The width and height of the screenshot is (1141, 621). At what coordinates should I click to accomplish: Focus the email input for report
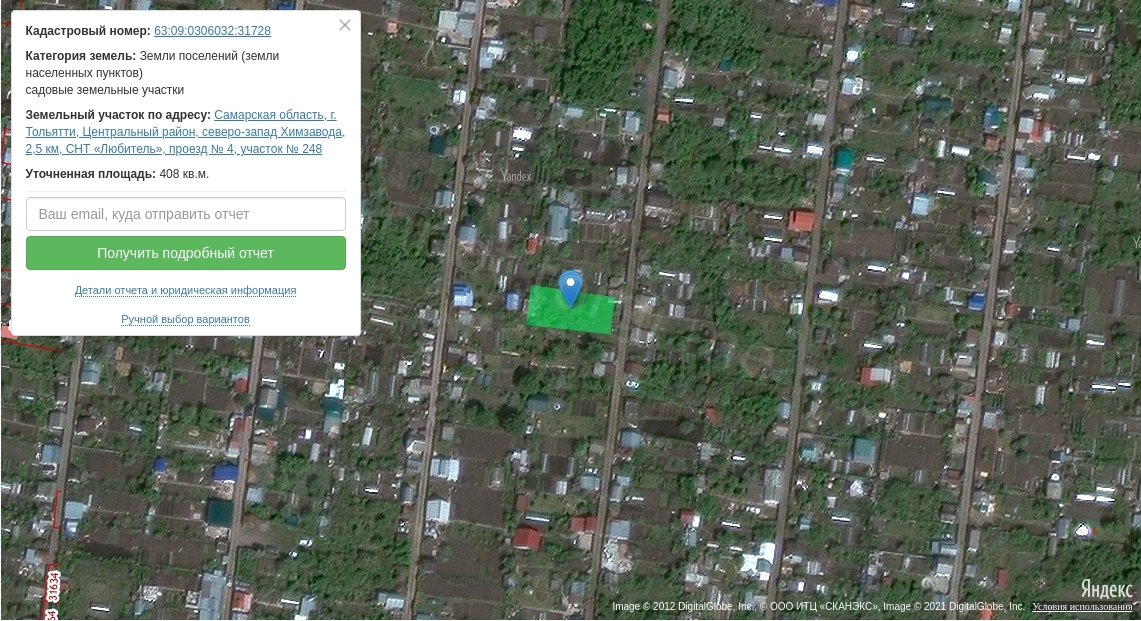click(x=185, y=214)
